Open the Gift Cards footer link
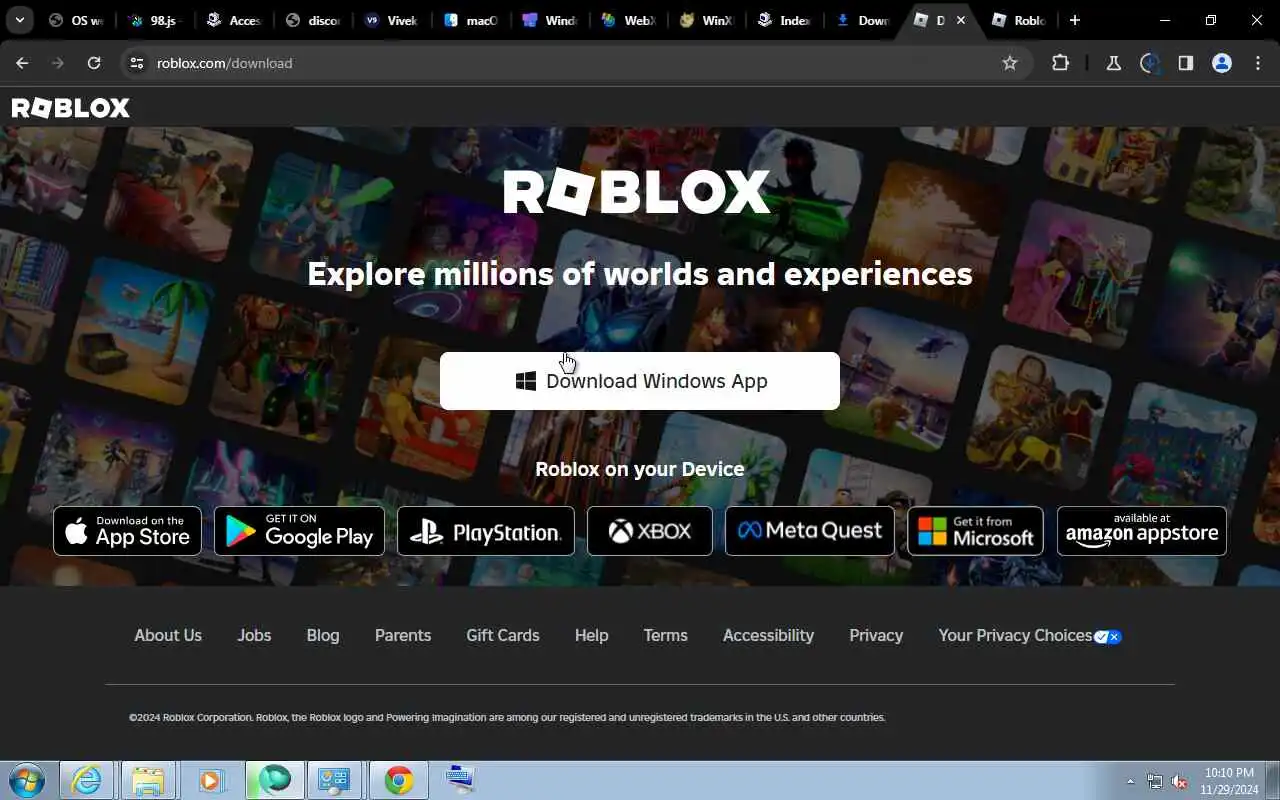This screenshot has height=800, width=1280. (503, 635)
